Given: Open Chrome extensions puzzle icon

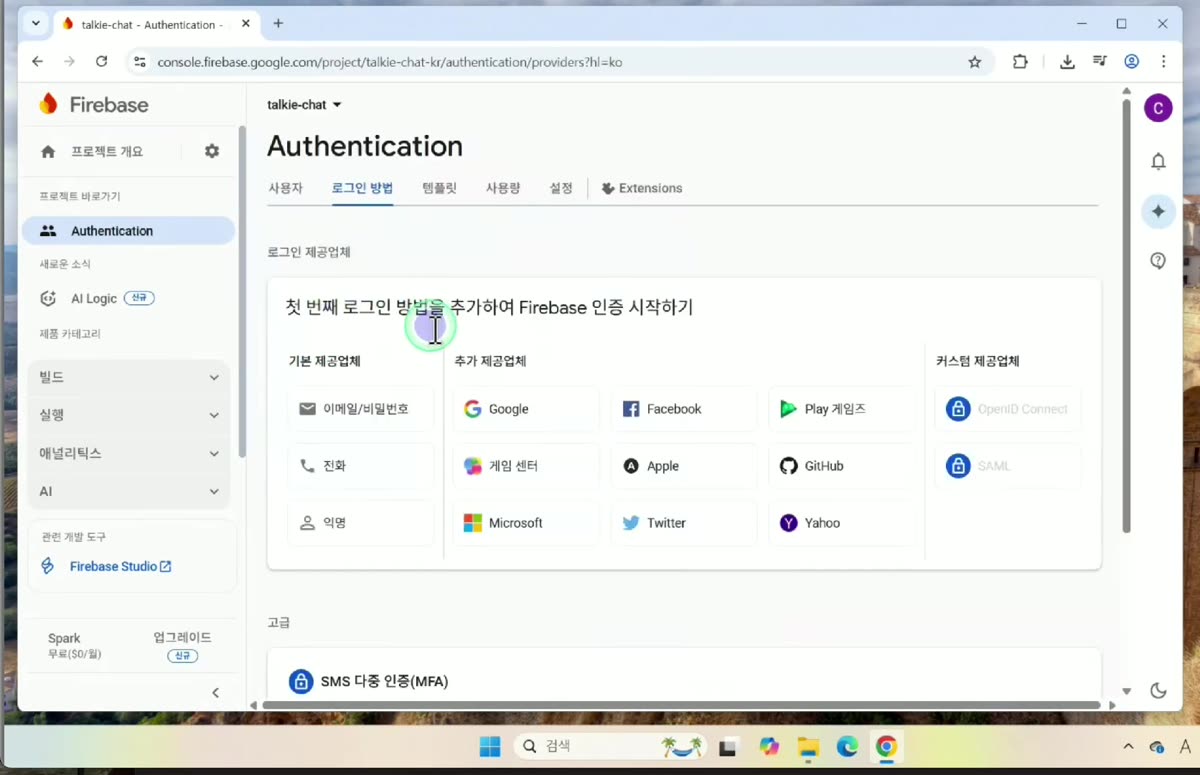Looking at the screenshot, I should coord(1020,62).
